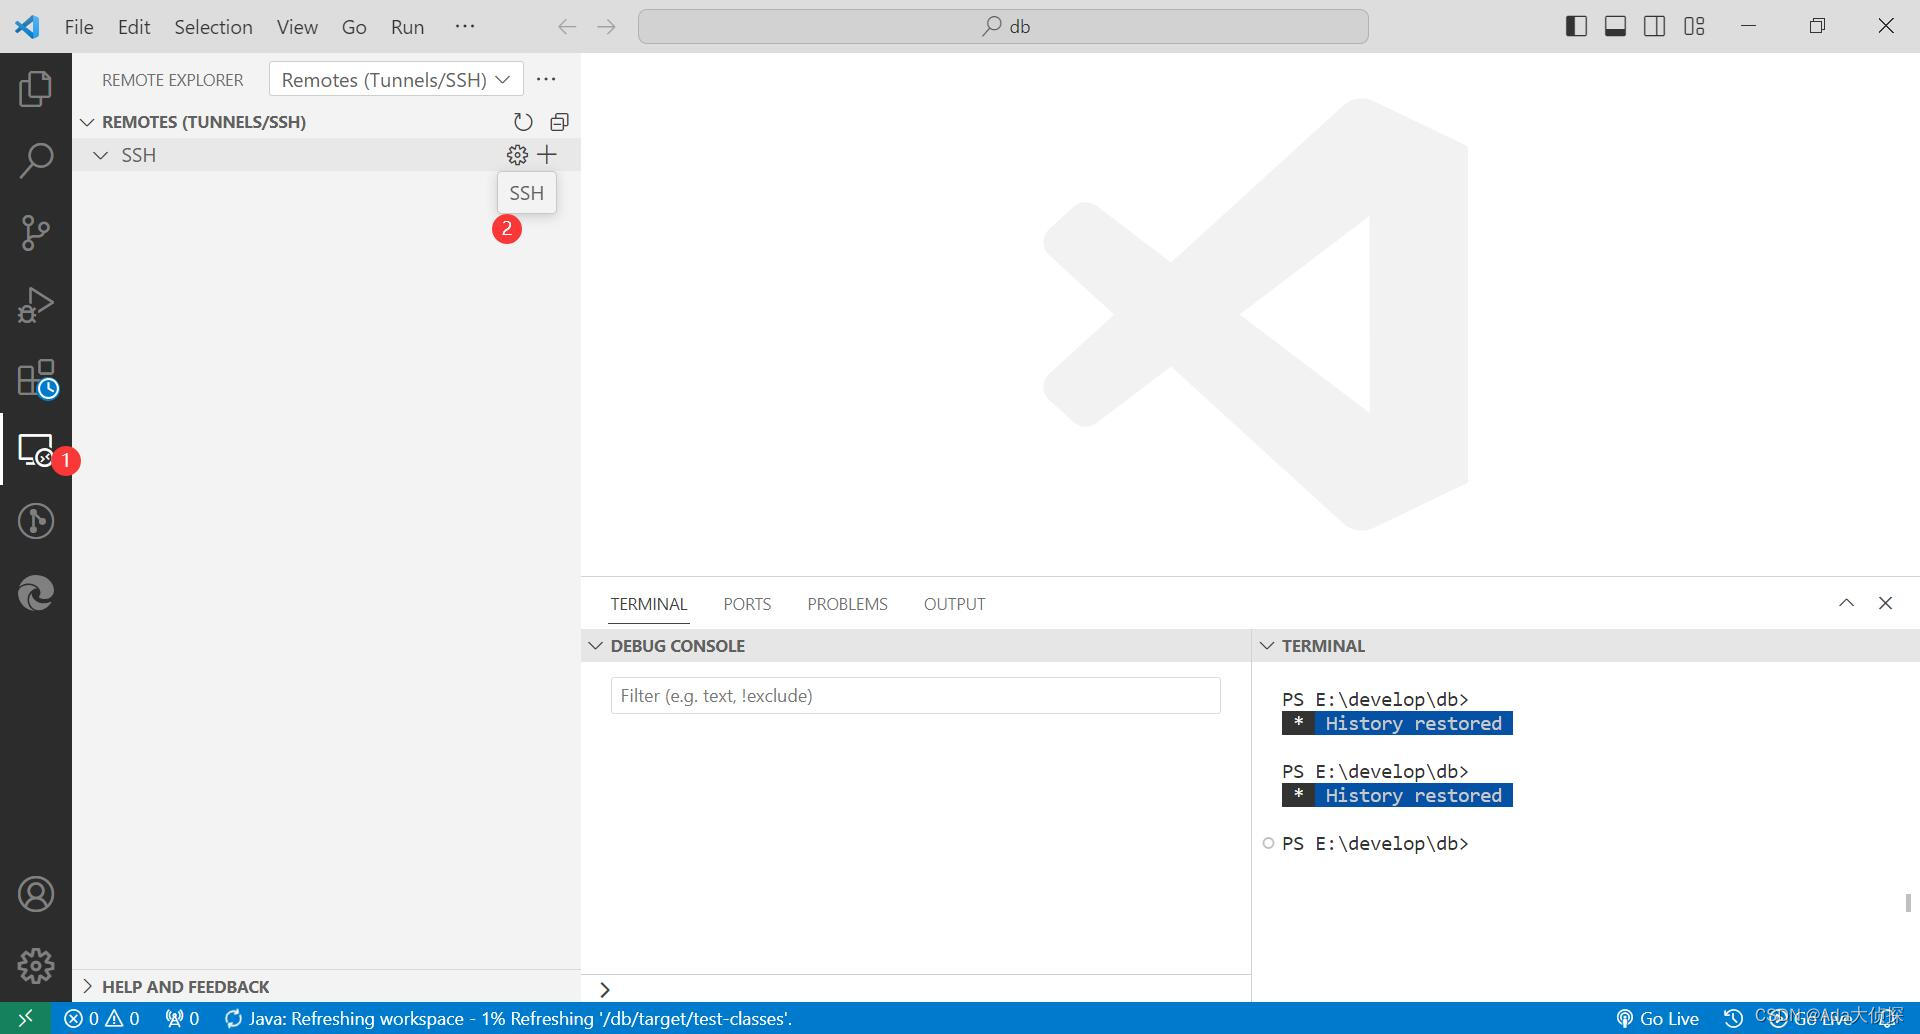Open the Extensions view
Image resolution: width=1920 pixels, height=1034 pixels.
coord(38,379)
